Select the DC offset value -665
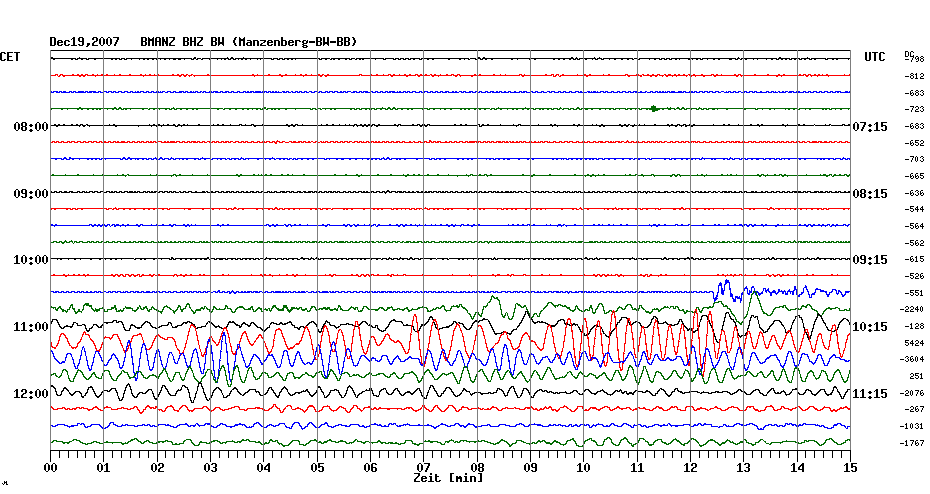930x494 pixels. point(914,177)
